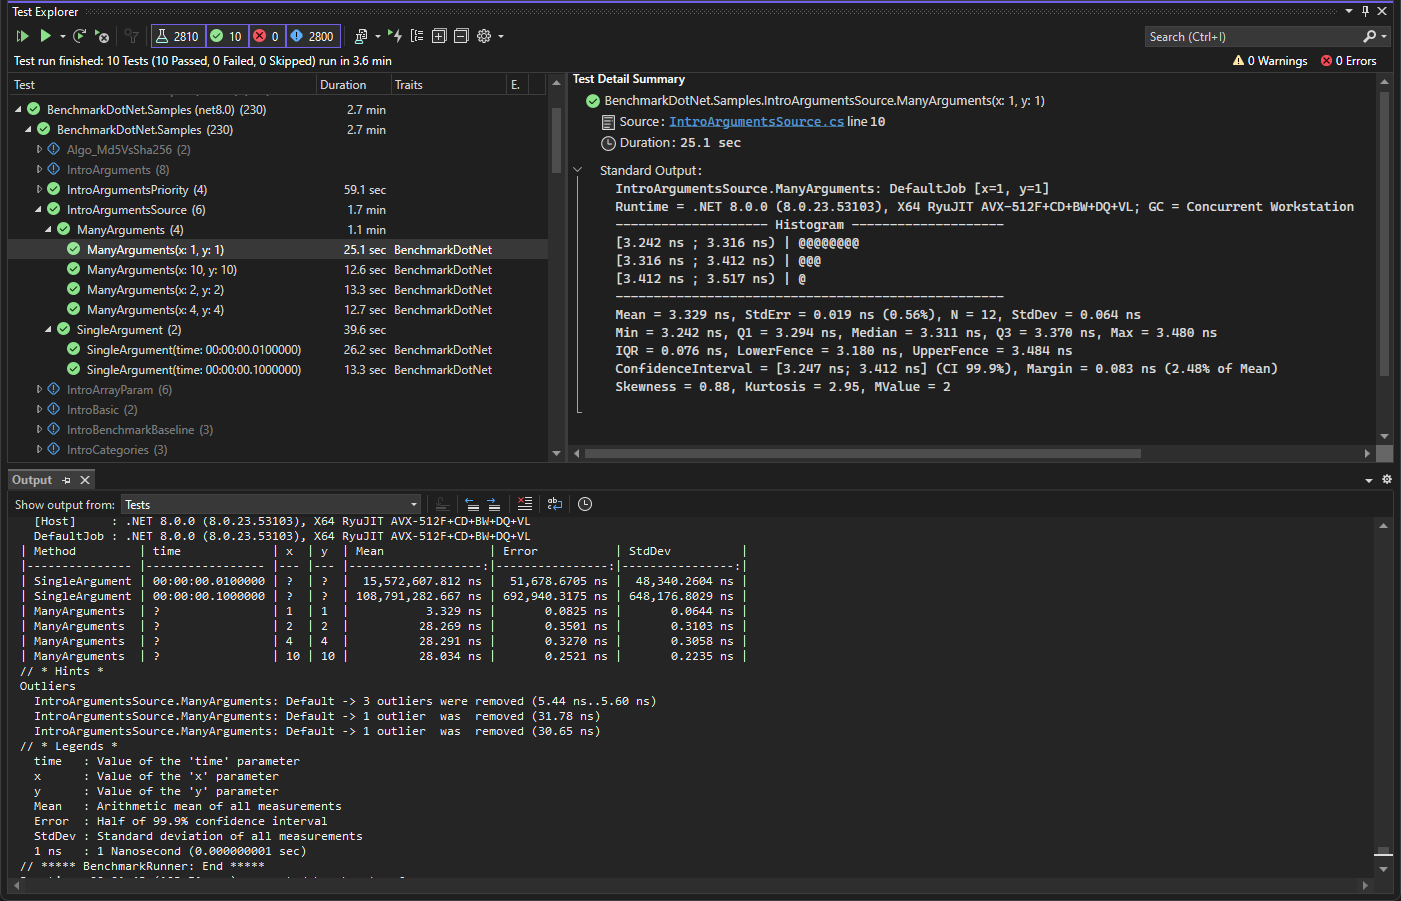Expand the IntroArrayParam (6) tree node
Viewport: 1401px width, 901px height.
(x=39, y=390)
